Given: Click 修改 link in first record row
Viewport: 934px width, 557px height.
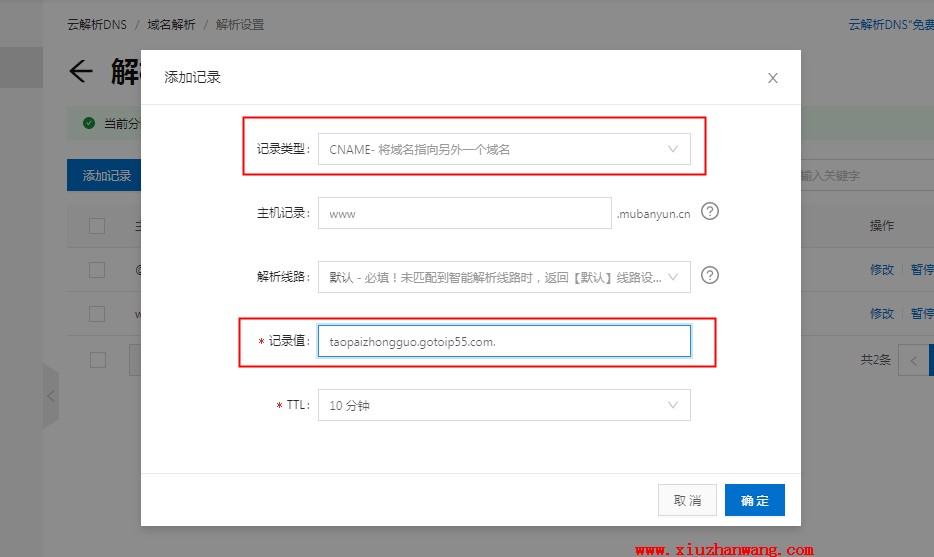Looking at the screenshot, I should coord(881,270).
